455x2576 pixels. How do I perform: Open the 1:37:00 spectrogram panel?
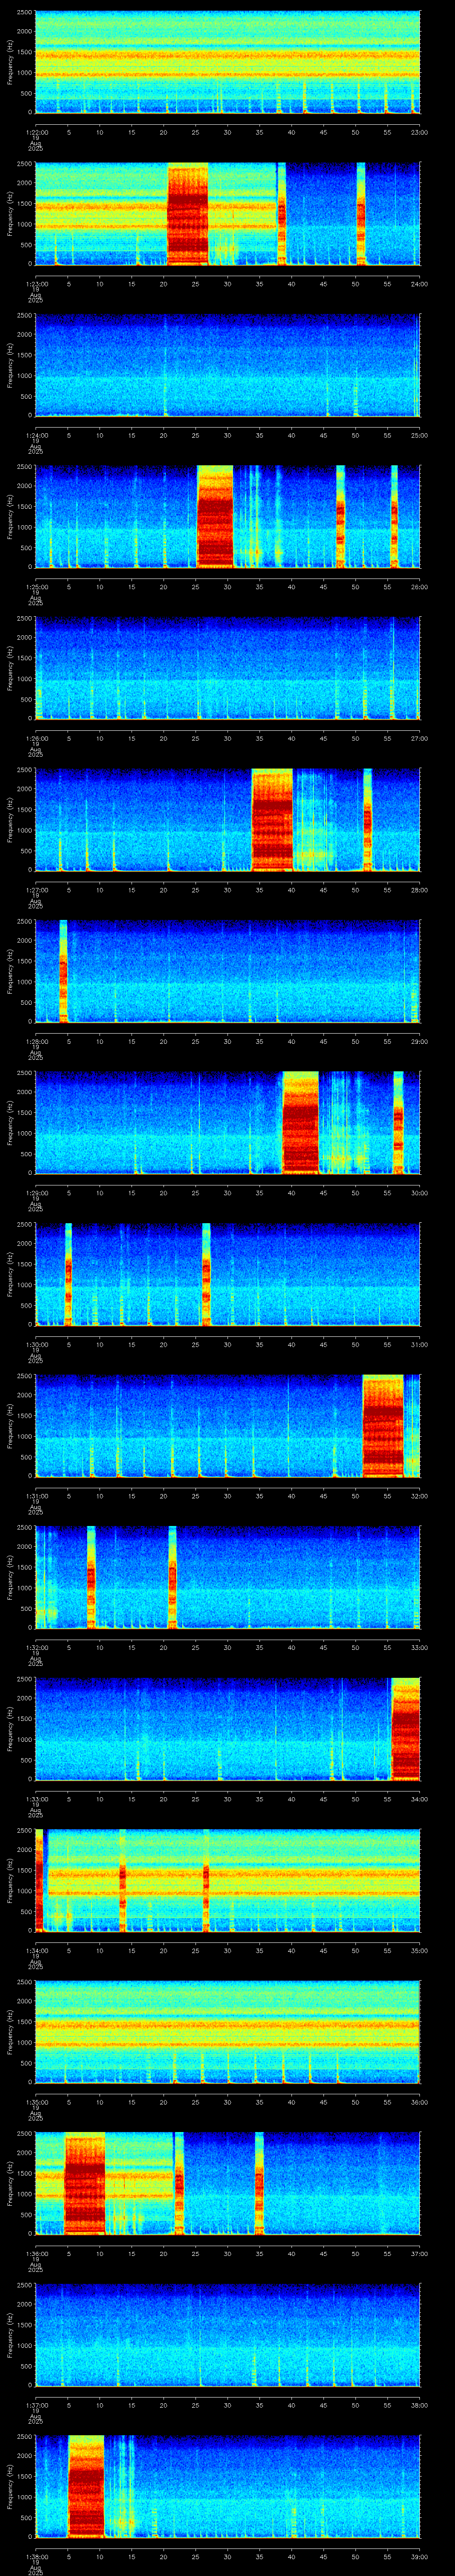pos(227,2335)
